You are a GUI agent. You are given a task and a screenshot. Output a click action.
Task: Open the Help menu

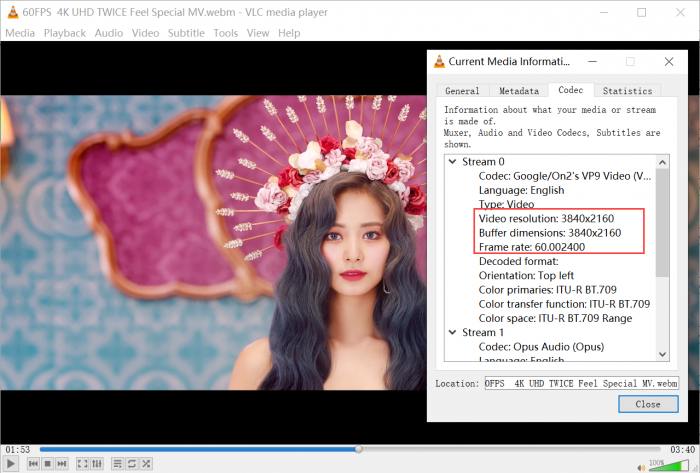[289, 33]
